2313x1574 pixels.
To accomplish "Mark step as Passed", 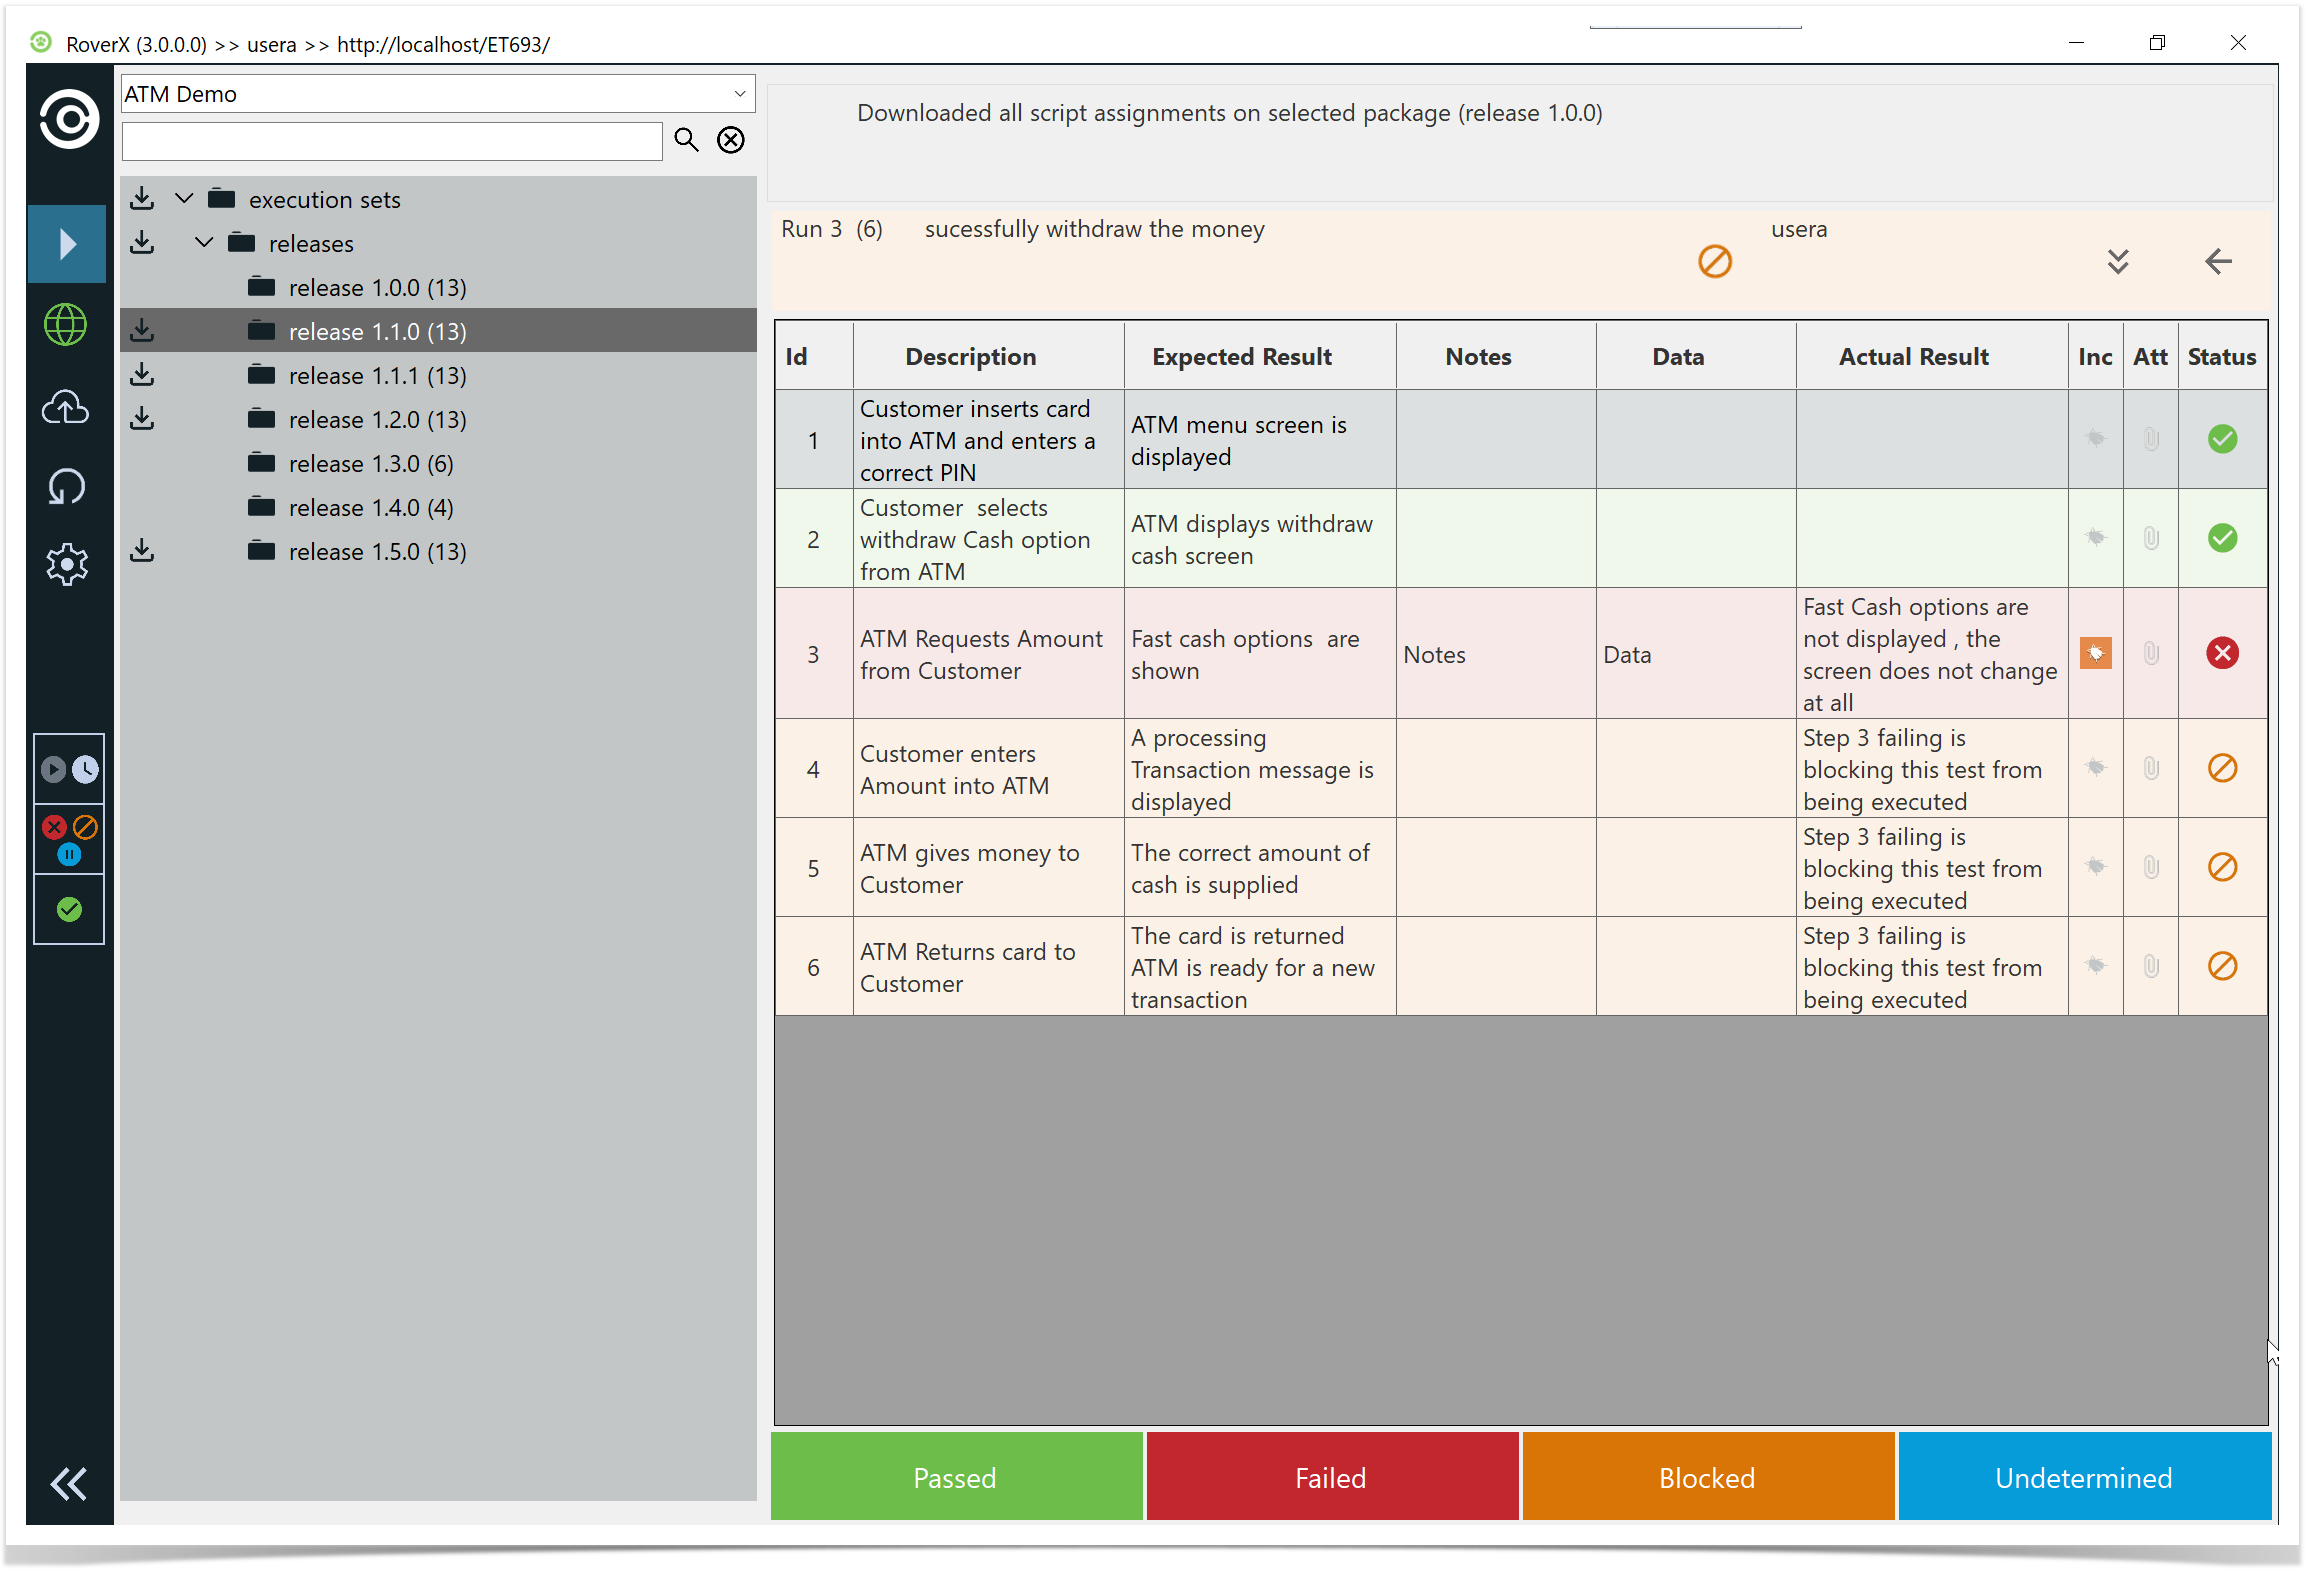I will click(955, 1477).
